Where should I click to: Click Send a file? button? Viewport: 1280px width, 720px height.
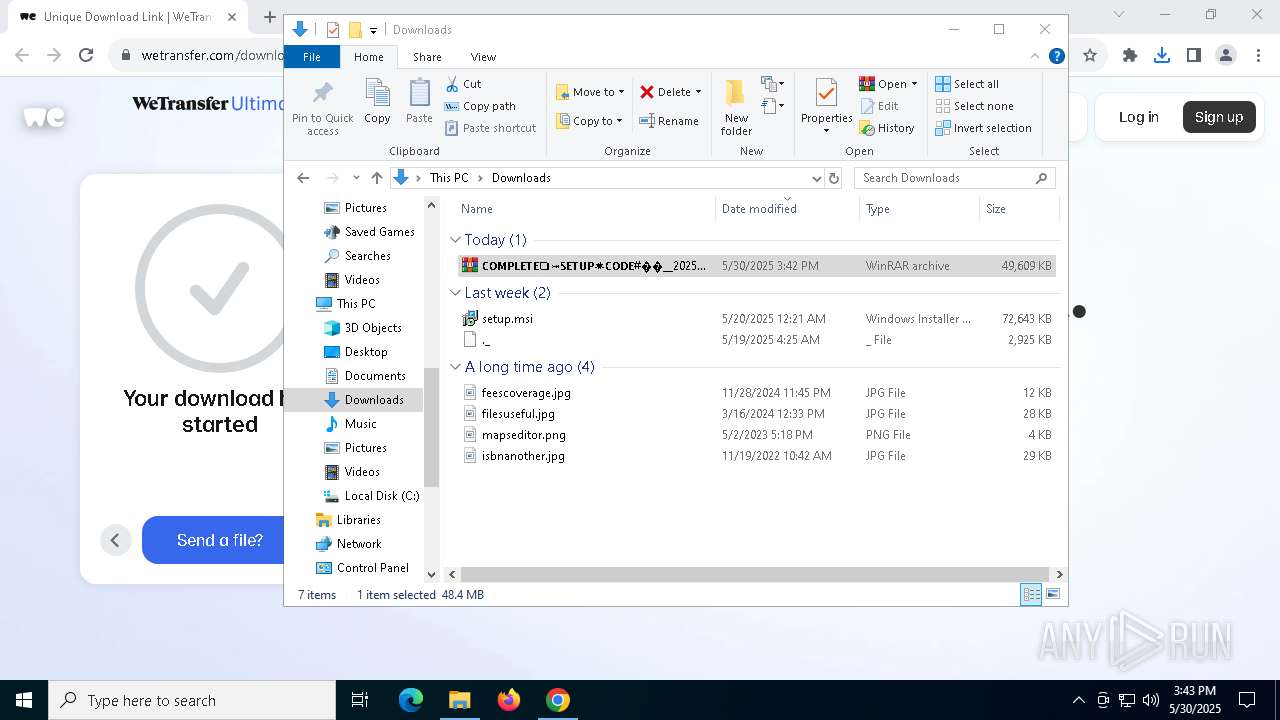click(214, 540)
